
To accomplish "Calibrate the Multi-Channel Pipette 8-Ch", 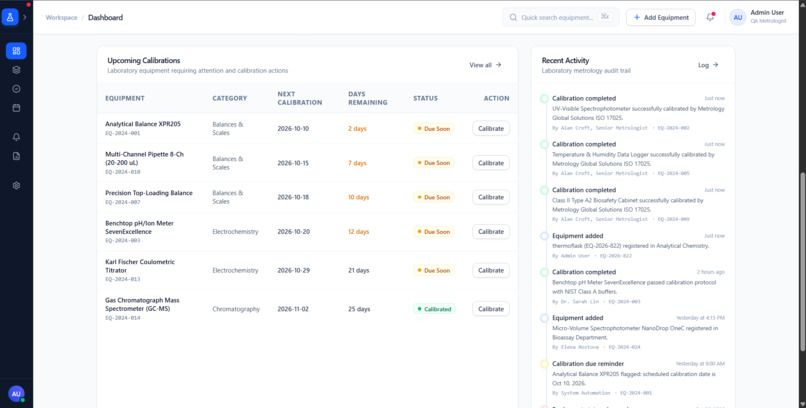I will click(491, 163).
